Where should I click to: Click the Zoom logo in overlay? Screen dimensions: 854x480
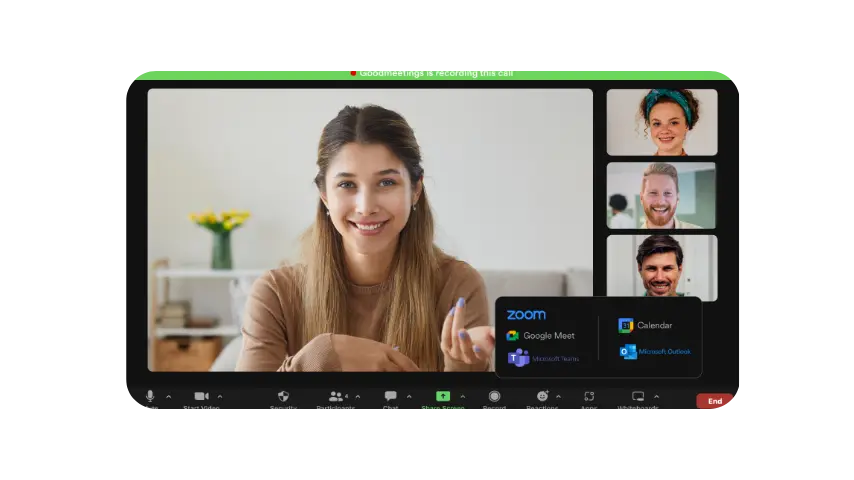[526, 314]
